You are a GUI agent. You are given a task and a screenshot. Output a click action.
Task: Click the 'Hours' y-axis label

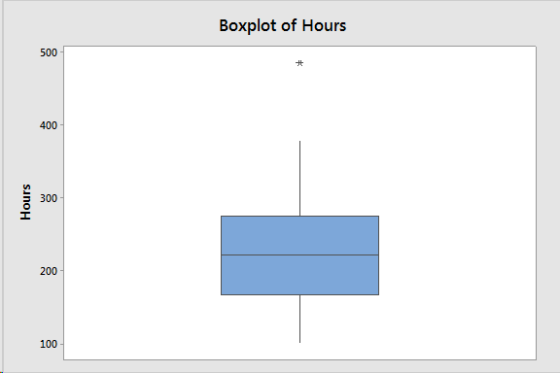coord(26,202)
